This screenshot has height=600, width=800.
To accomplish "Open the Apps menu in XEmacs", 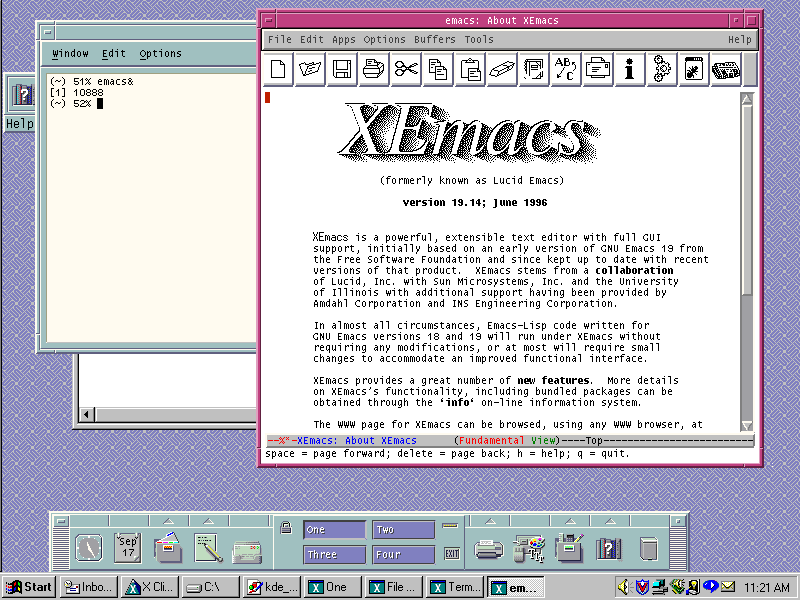I will 343,39.
